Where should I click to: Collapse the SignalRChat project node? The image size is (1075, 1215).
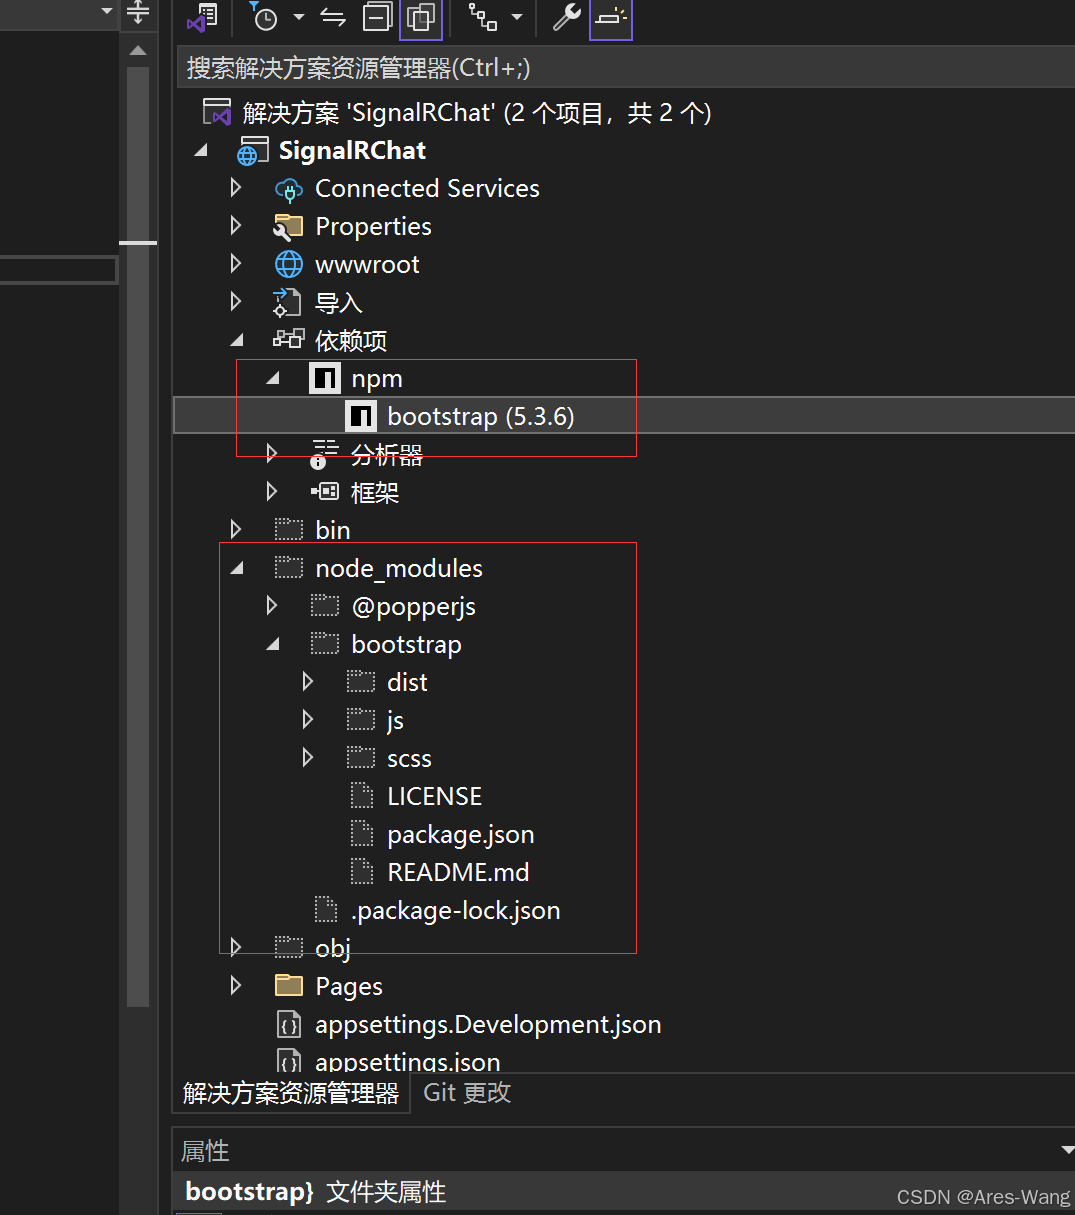pos(201,150)
